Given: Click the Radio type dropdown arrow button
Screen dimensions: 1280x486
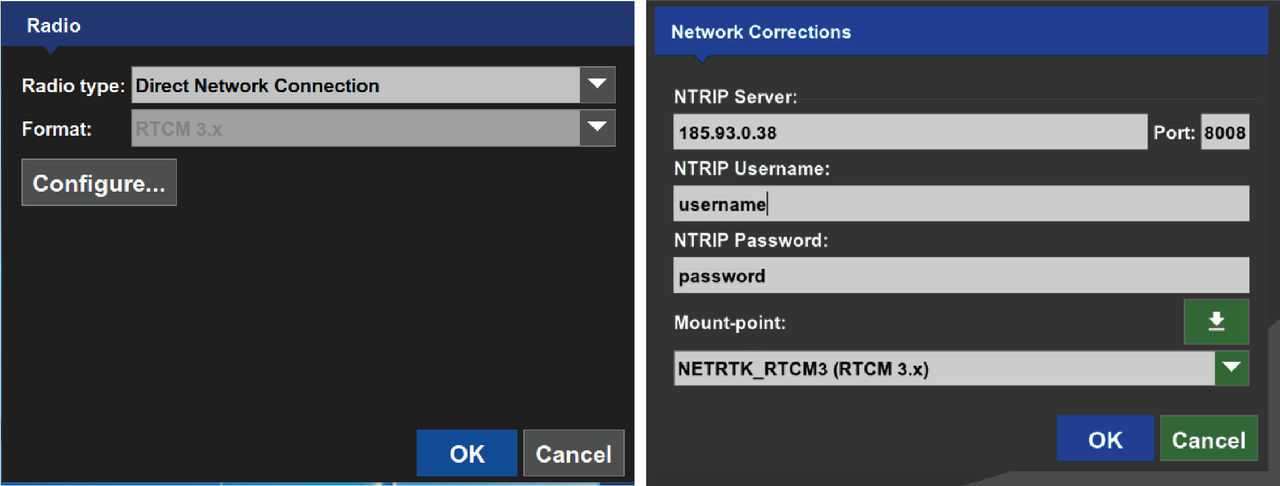Looking at the screenshot, I should pos(597,85).
